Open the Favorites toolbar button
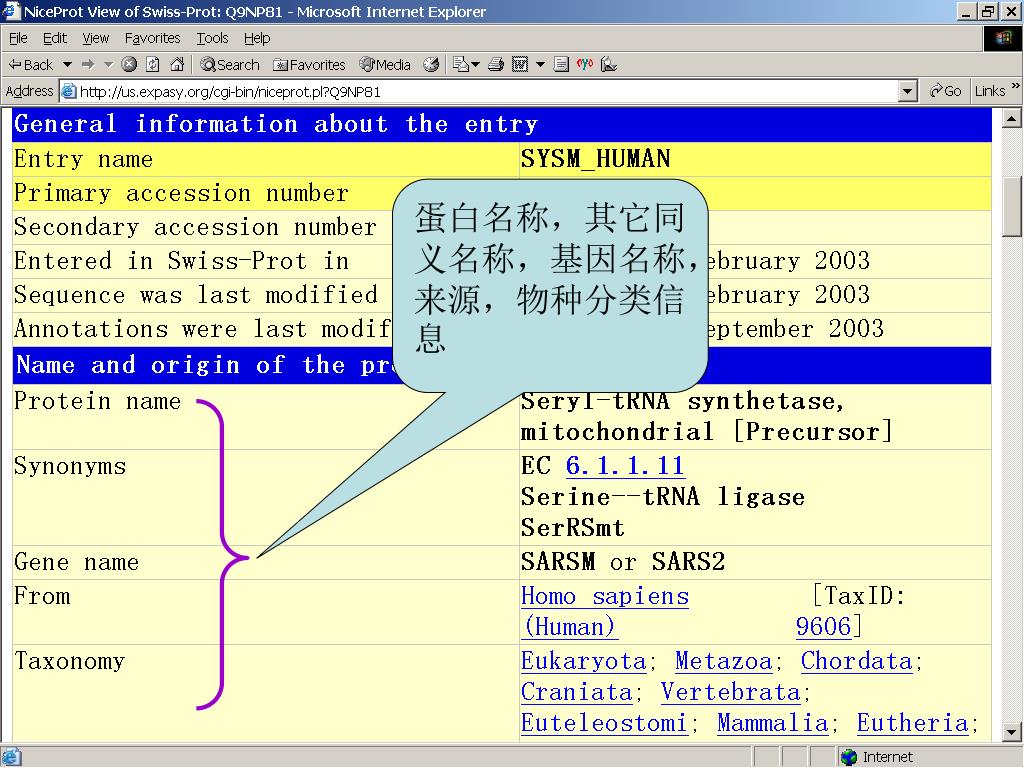The image size is (1024, 768). click(309, 65)
